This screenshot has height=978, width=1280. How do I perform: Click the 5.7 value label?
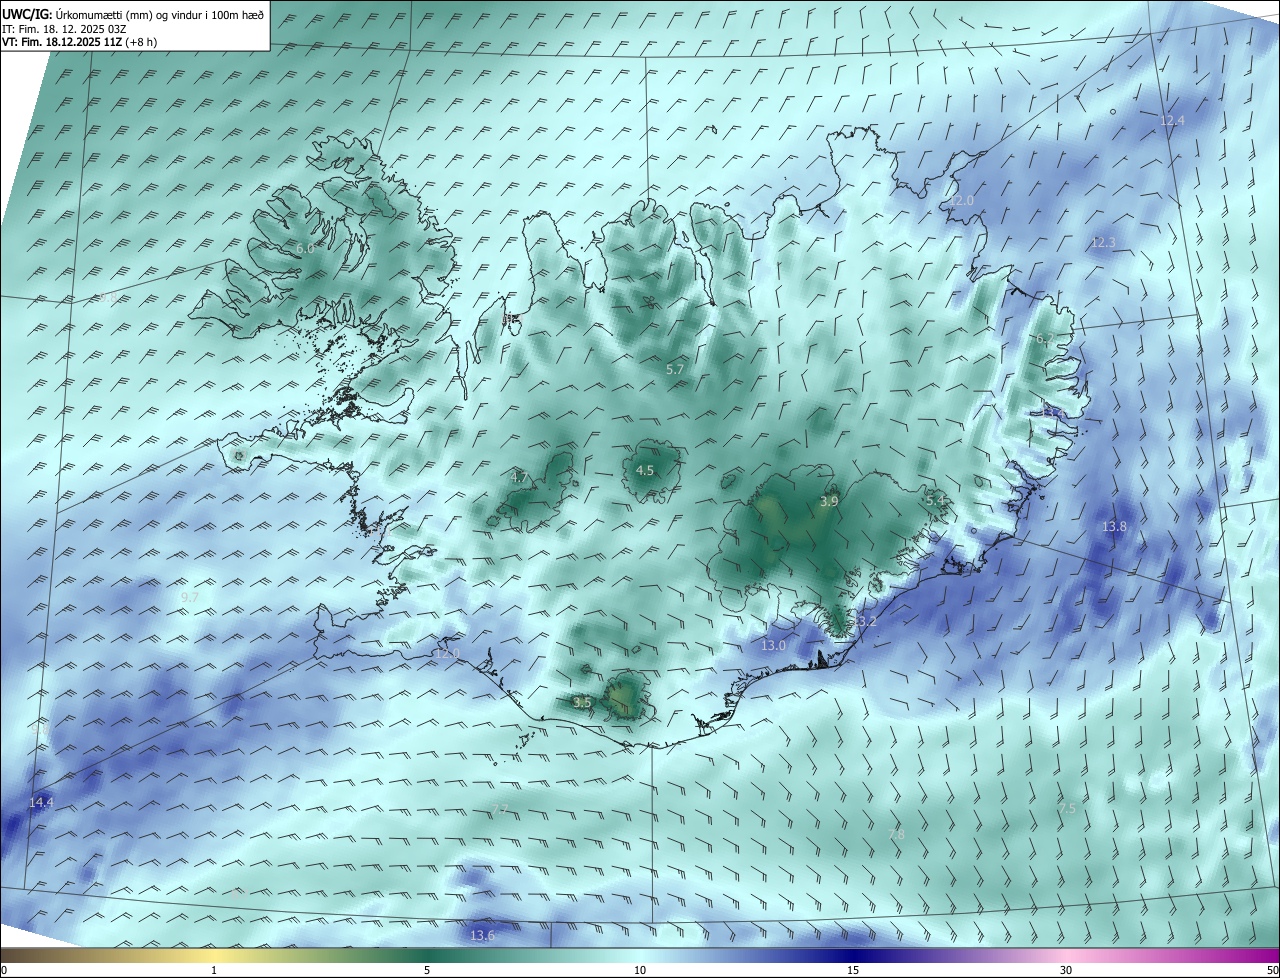pos(675,369)
